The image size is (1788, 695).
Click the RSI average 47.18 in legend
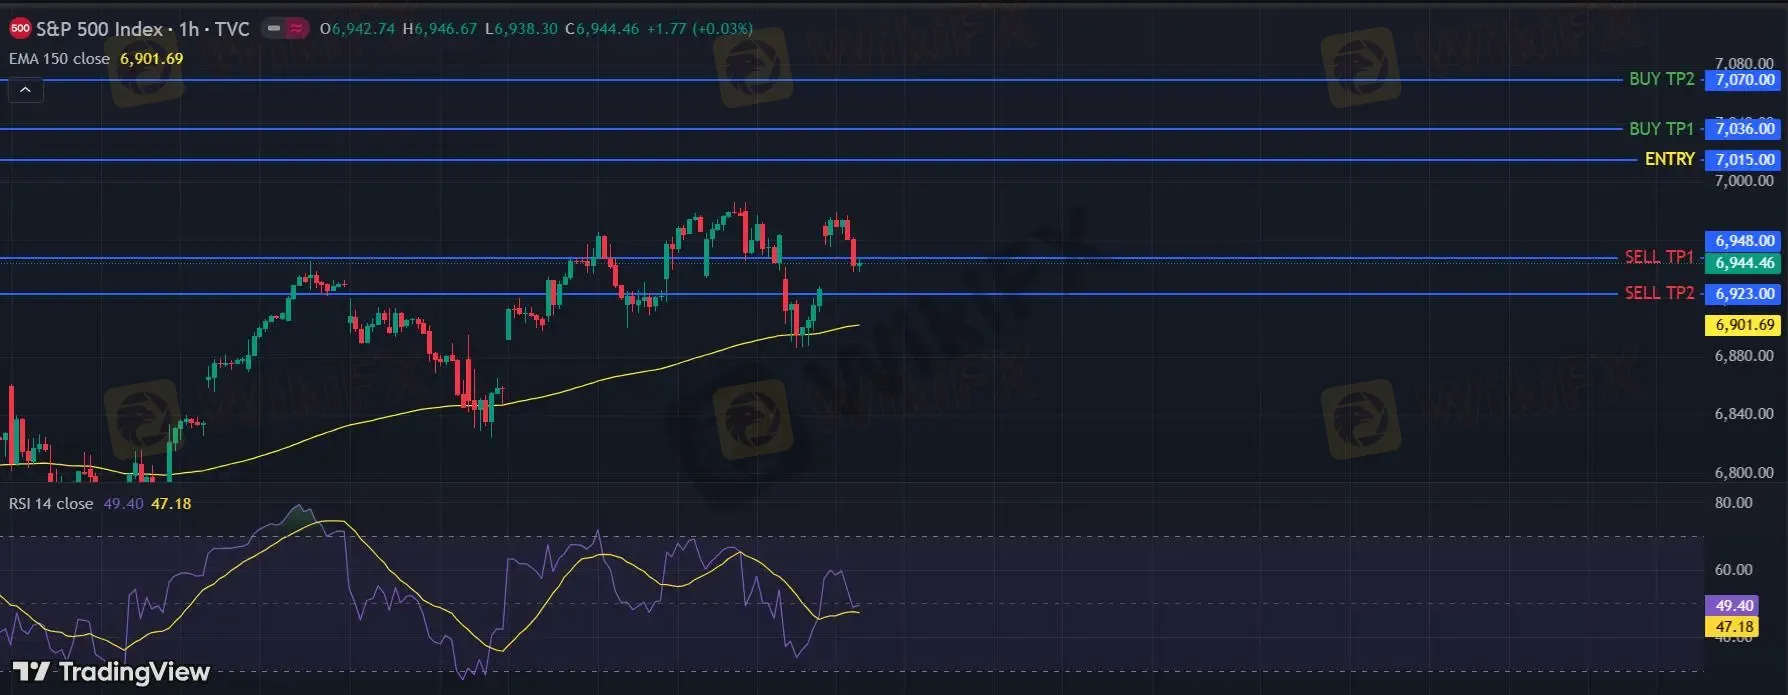coord(171,504)
